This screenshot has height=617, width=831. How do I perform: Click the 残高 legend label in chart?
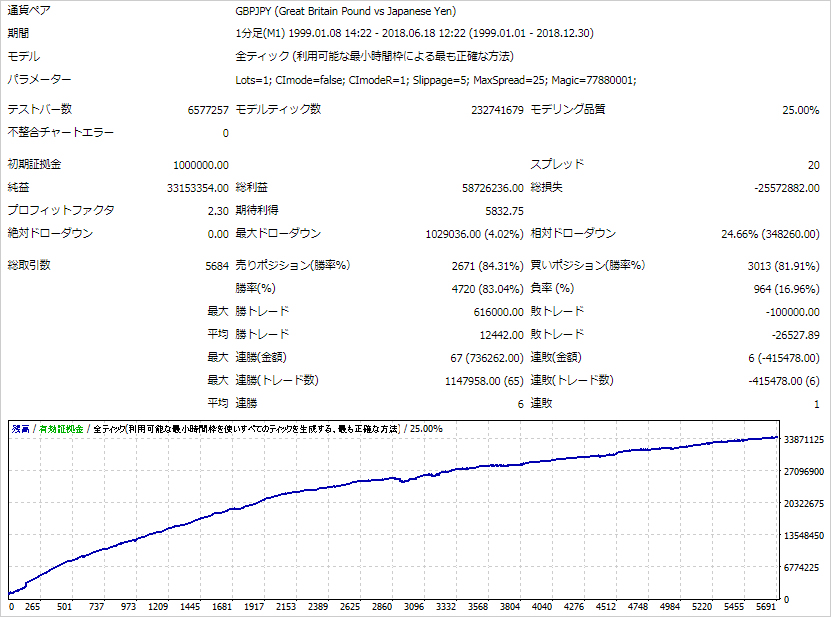tap(21, 429)
